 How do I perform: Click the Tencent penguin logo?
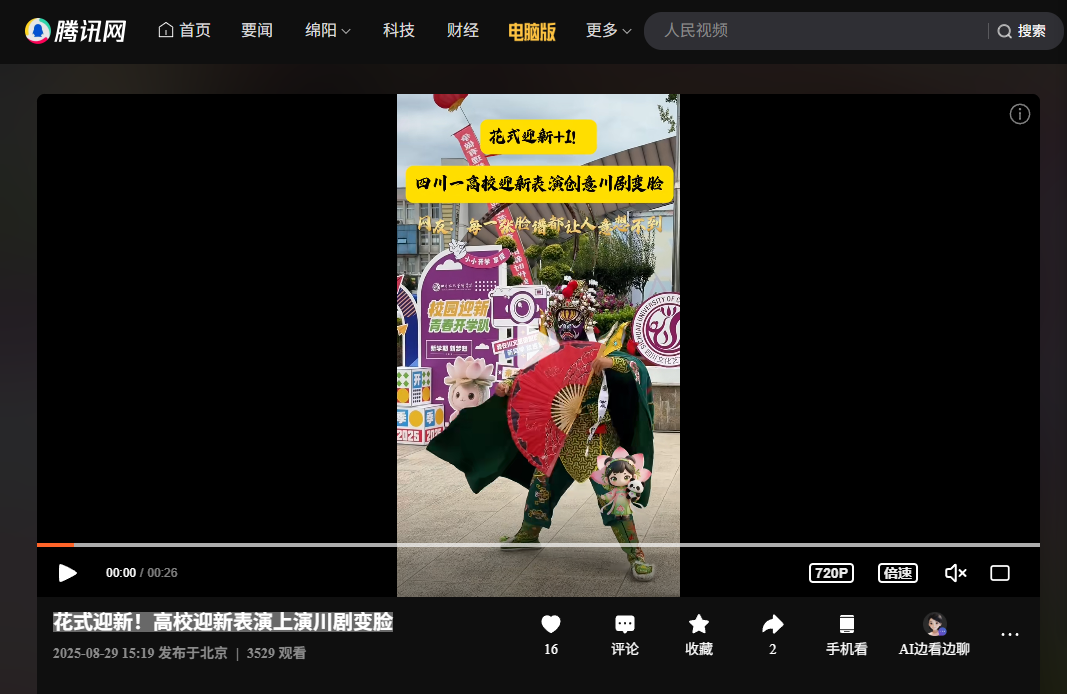pos(38,31)
